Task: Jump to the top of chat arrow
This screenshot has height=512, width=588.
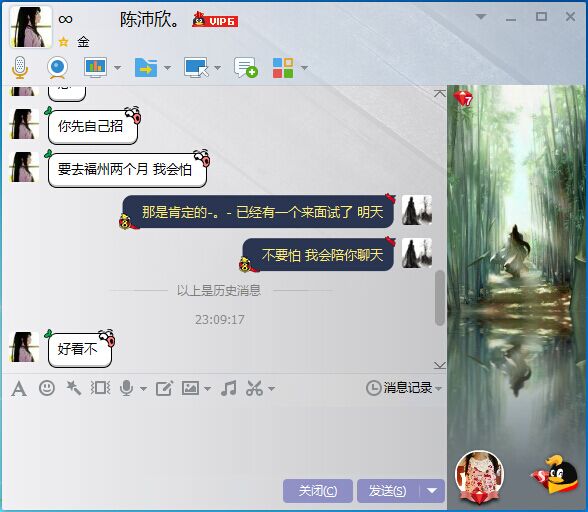Action: coord(440,93)
